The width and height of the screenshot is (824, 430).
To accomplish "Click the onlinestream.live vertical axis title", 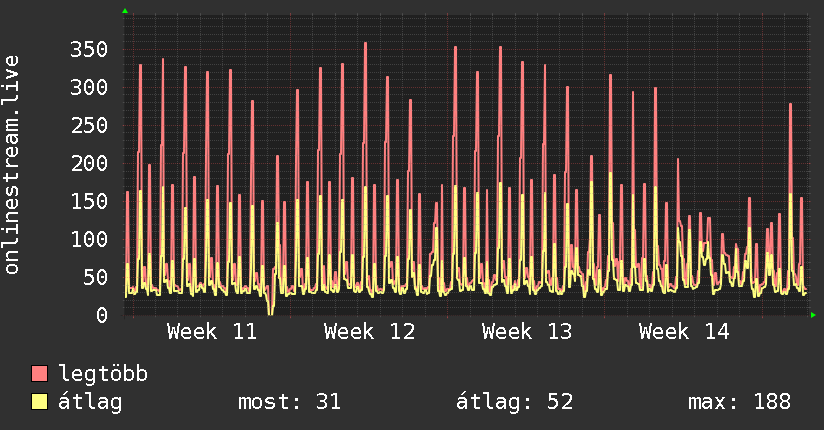I will [x=11, y=165].
